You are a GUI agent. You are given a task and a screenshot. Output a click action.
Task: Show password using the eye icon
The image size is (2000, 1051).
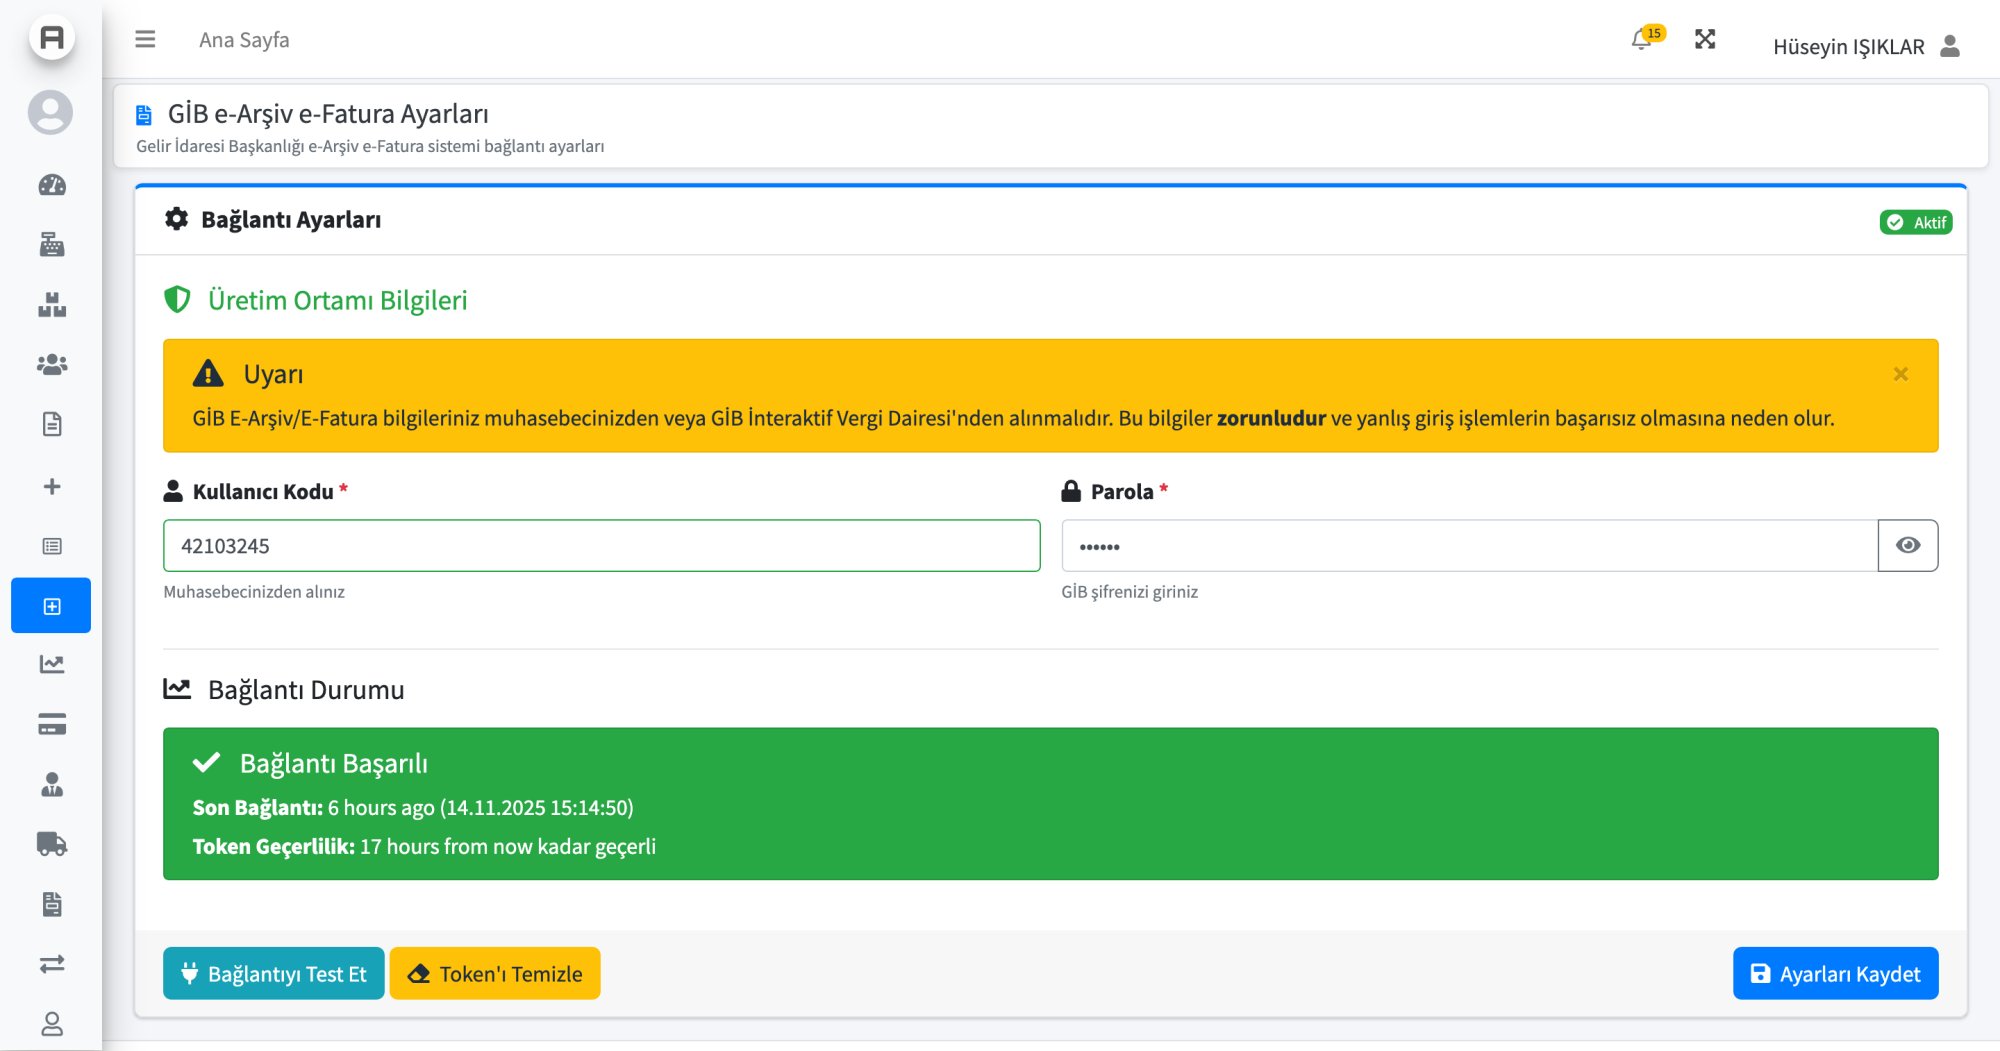pyautogui.click(x=1907, y=545)
